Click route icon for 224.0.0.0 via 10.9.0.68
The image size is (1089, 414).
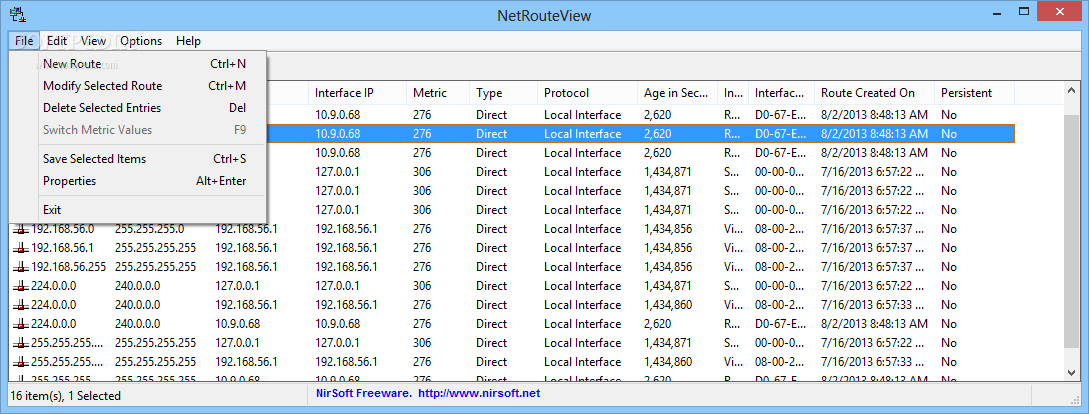[x=21, y=324]
